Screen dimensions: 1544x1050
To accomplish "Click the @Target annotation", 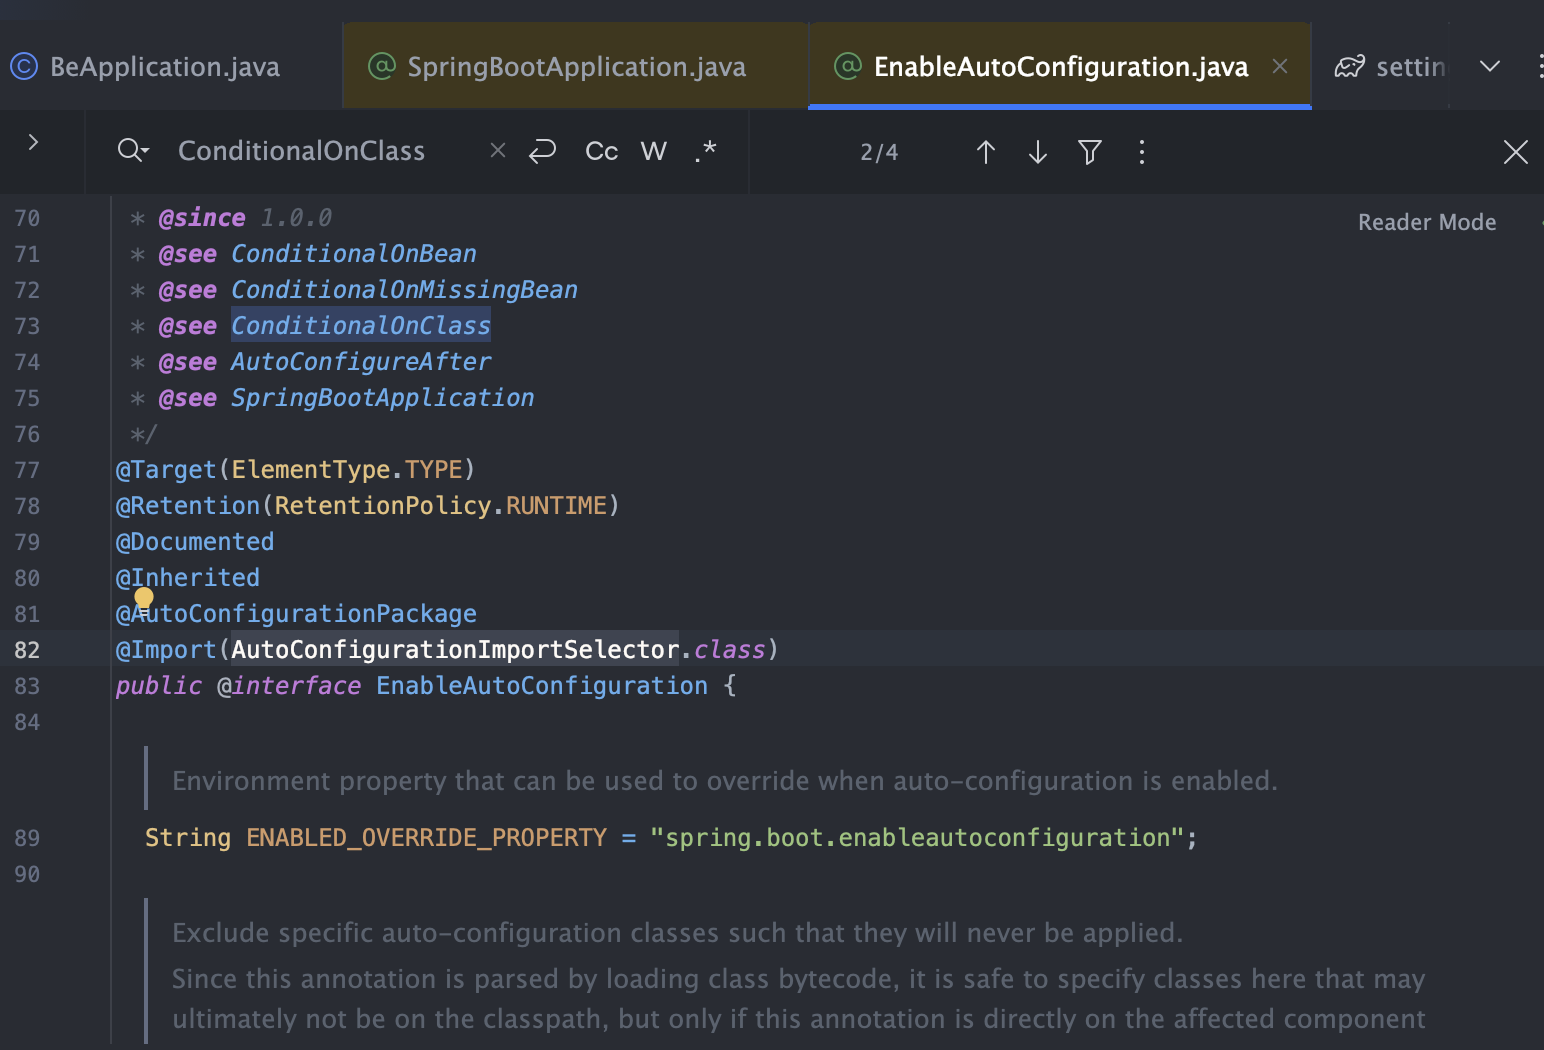I will [166, 470].
